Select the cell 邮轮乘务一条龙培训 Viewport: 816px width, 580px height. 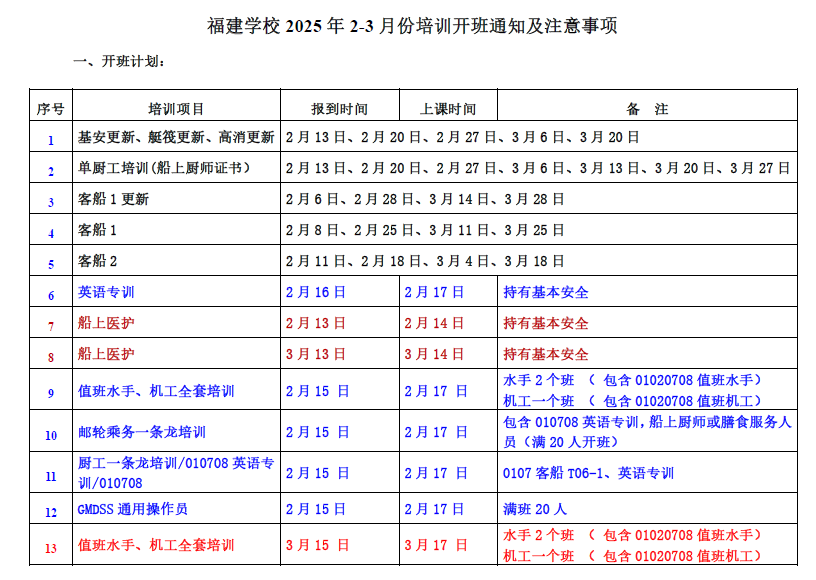142,432
